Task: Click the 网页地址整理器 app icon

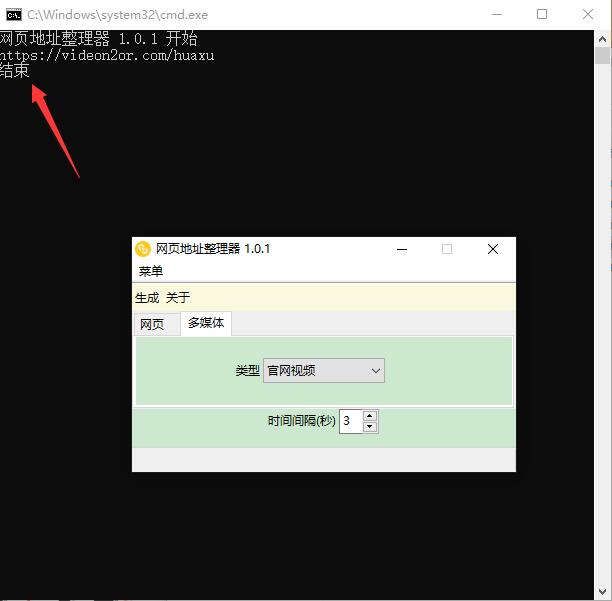Action: click(x=143, y=249)
